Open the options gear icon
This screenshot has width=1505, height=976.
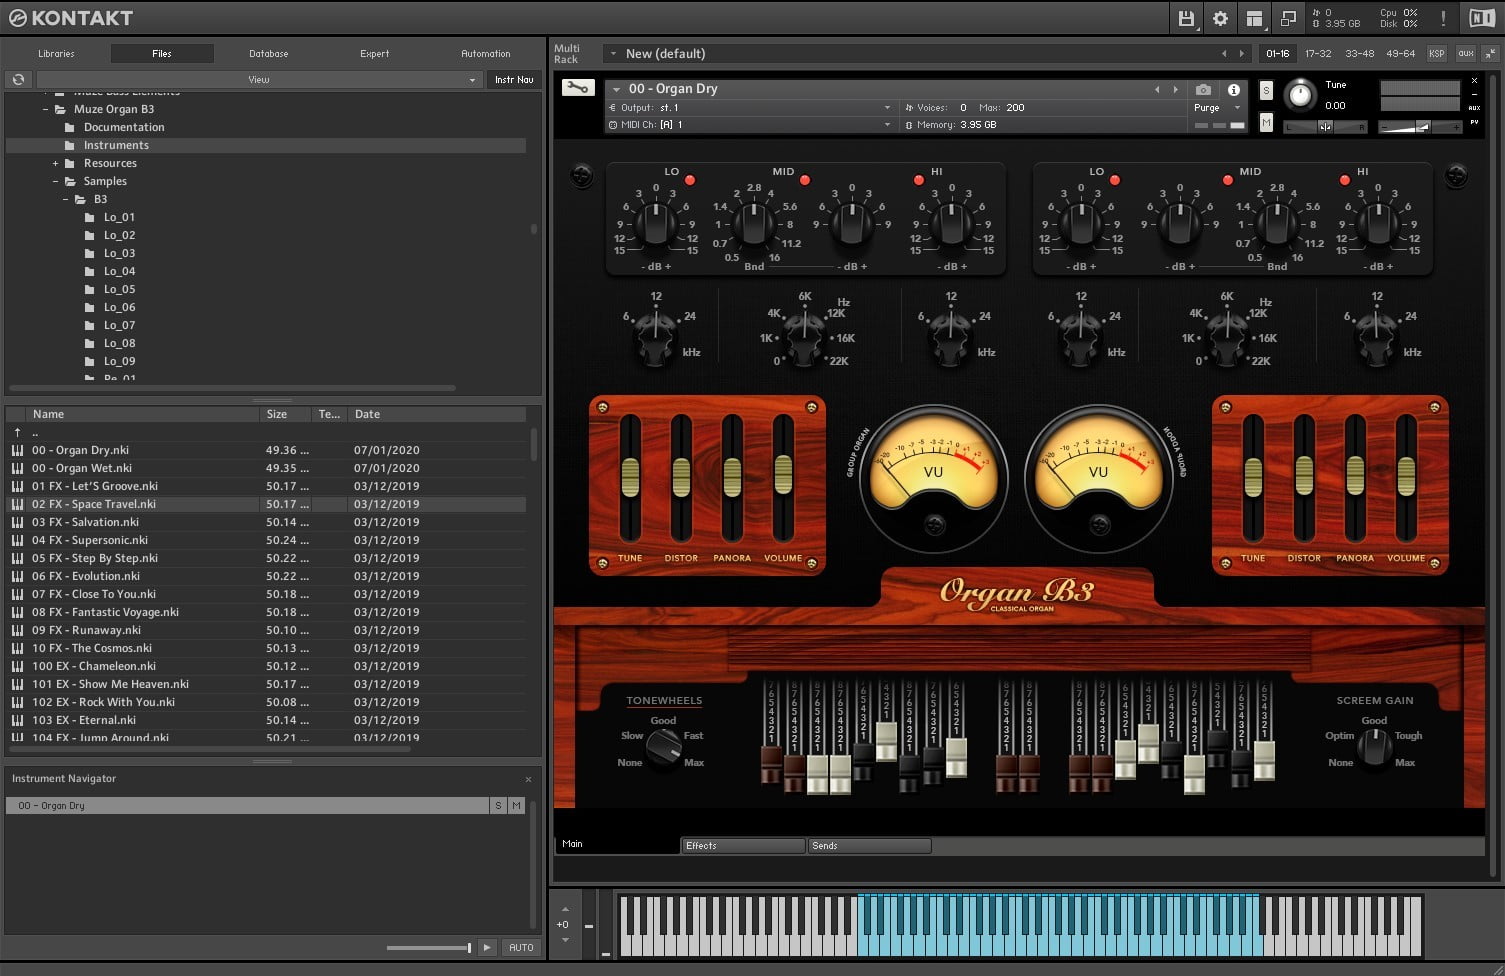[x=1220, y=18]
